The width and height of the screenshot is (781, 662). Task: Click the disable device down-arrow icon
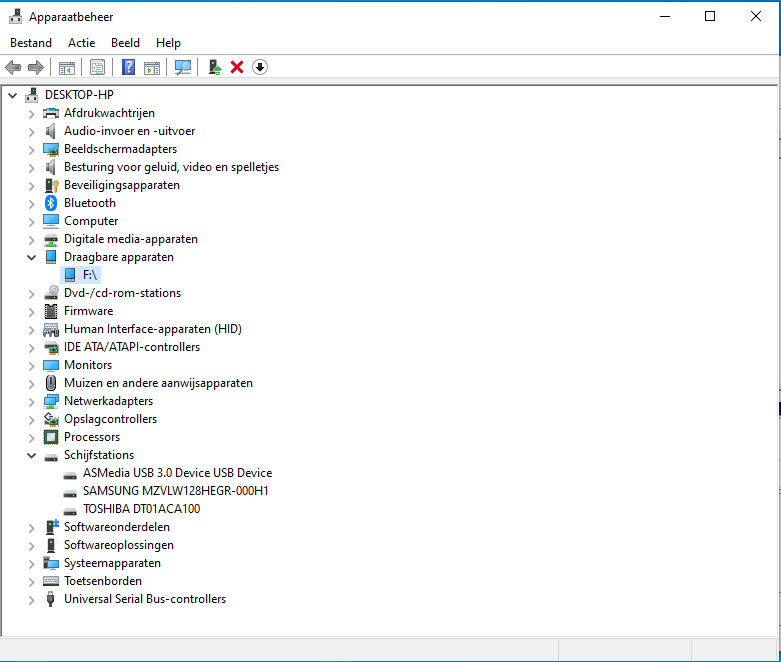pyautogui.click(x=260, y=67)
